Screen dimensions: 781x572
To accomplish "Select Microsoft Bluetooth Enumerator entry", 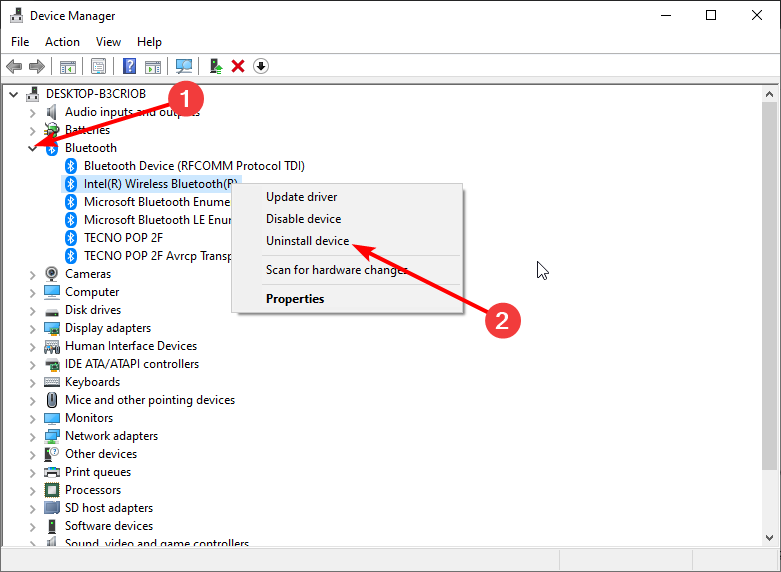I will coord(157,202).
